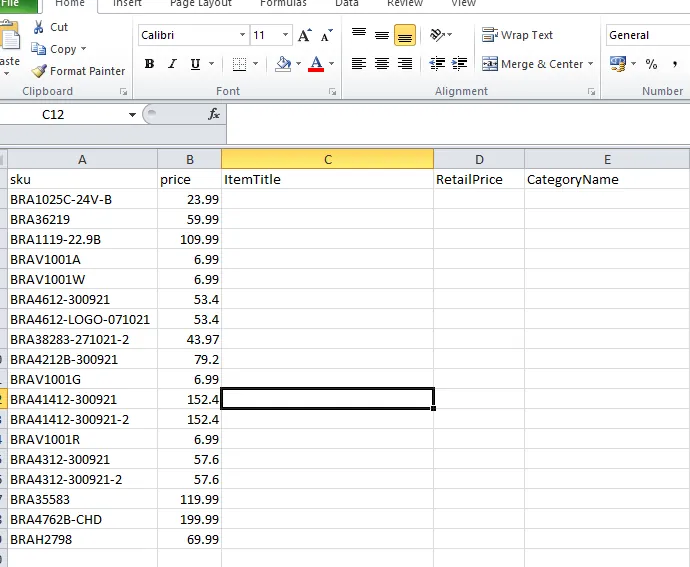The height and width of the screenshot is (567, 690).
Task: Click Merge & Center button
Action: tap(532, 64)
